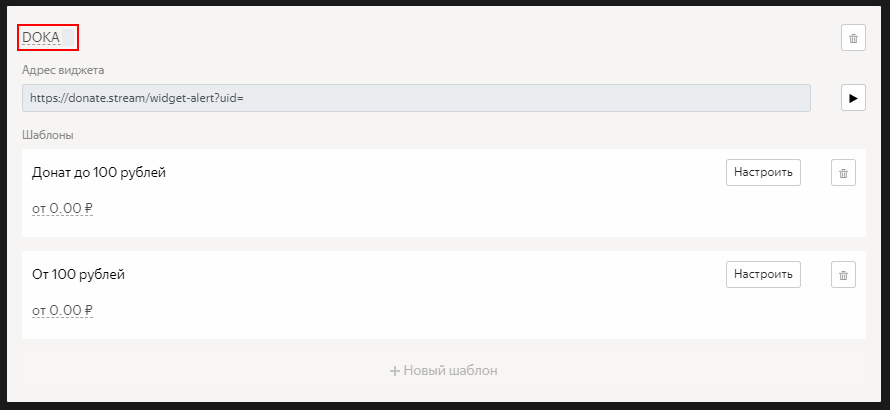
Task: Add a new template via 'Новый шаблон'
Action: pyautogui.click(x=444, y=371)
